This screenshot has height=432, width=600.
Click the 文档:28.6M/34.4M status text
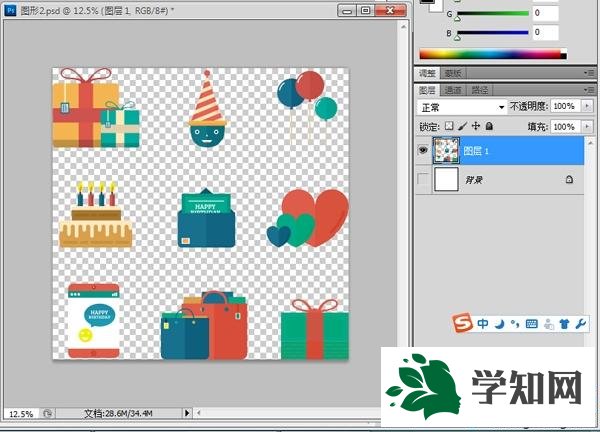pos(118,413)
